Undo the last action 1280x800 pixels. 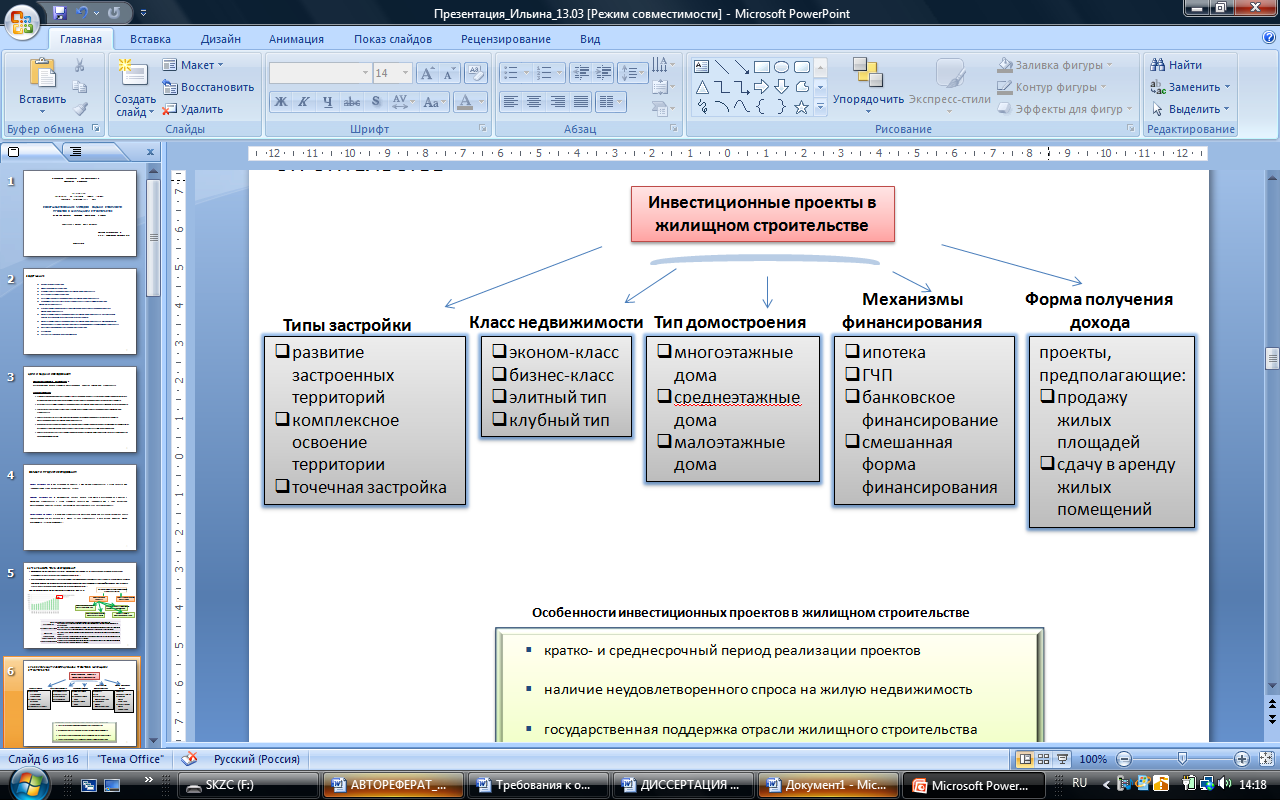point(82,13)
